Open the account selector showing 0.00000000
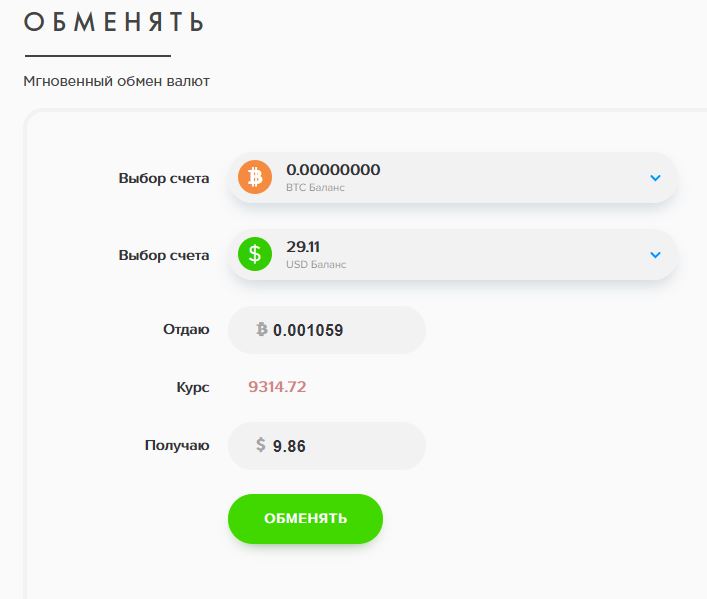707x599 pixels. [452, 178]
